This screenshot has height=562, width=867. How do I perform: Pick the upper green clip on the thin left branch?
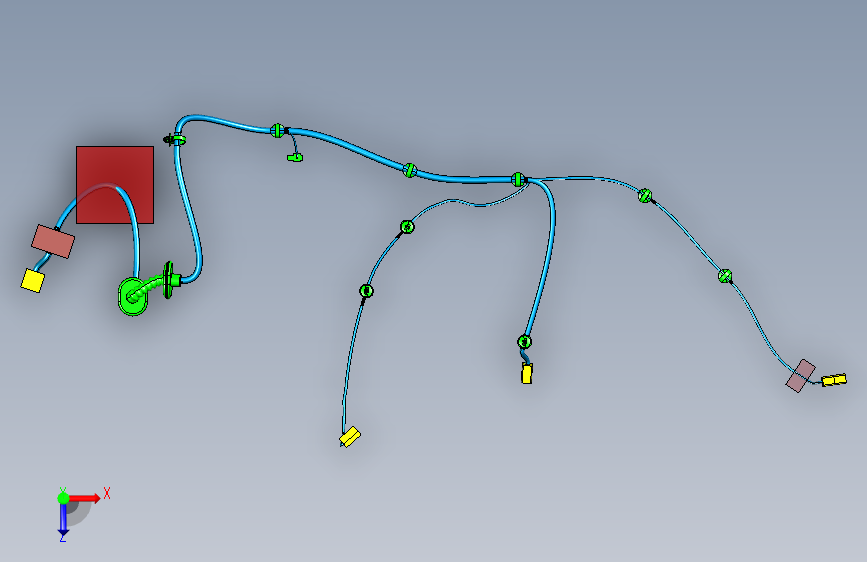pyautogui.click(x=407, y=226)
